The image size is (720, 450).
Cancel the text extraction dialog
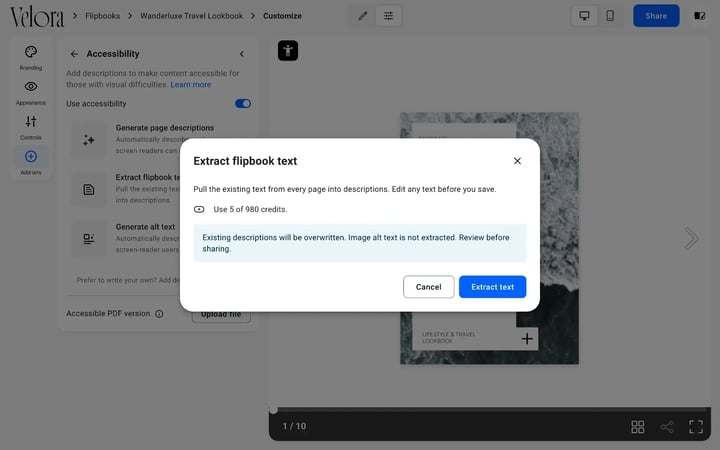(x=428, y=287)
